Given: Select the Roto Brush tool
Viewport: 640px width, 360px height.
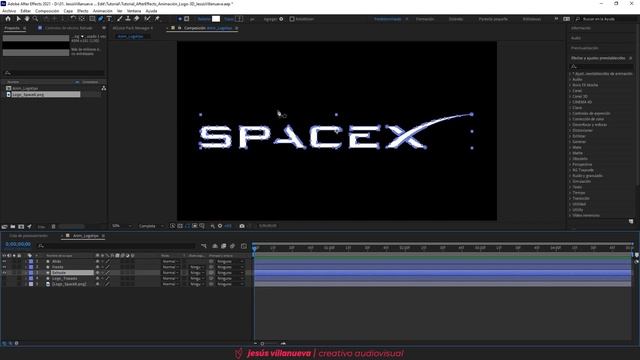Looking at the screenshot, I should (x=147, y=19).
